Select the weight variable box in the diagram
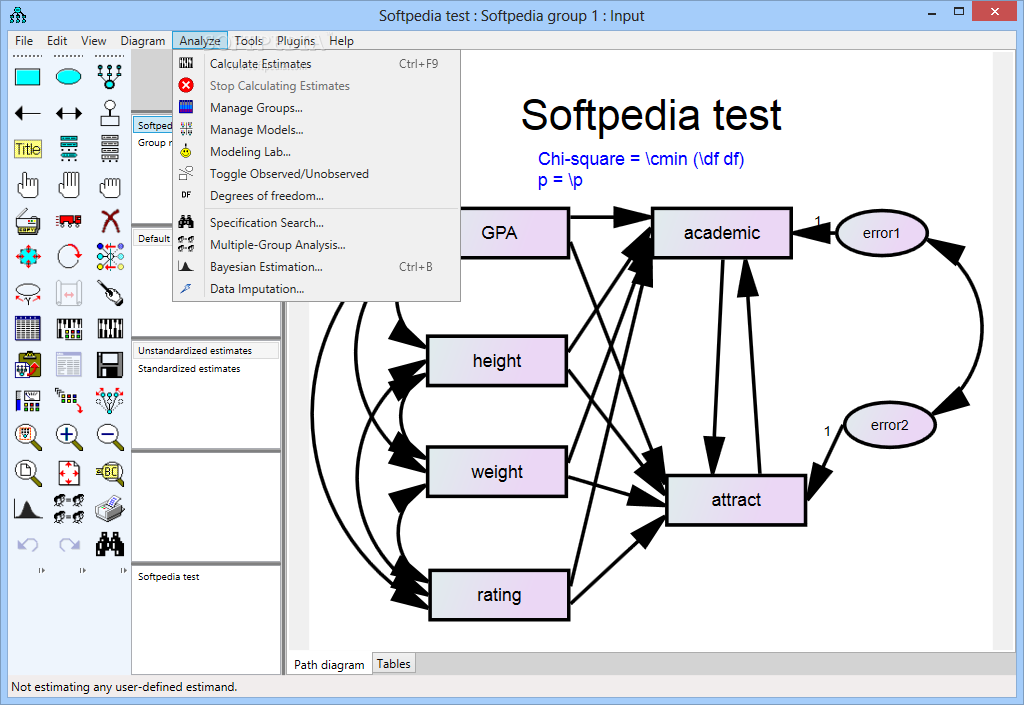The height and width of the screenshot is (705, 1024). click(x=497, y=472)
